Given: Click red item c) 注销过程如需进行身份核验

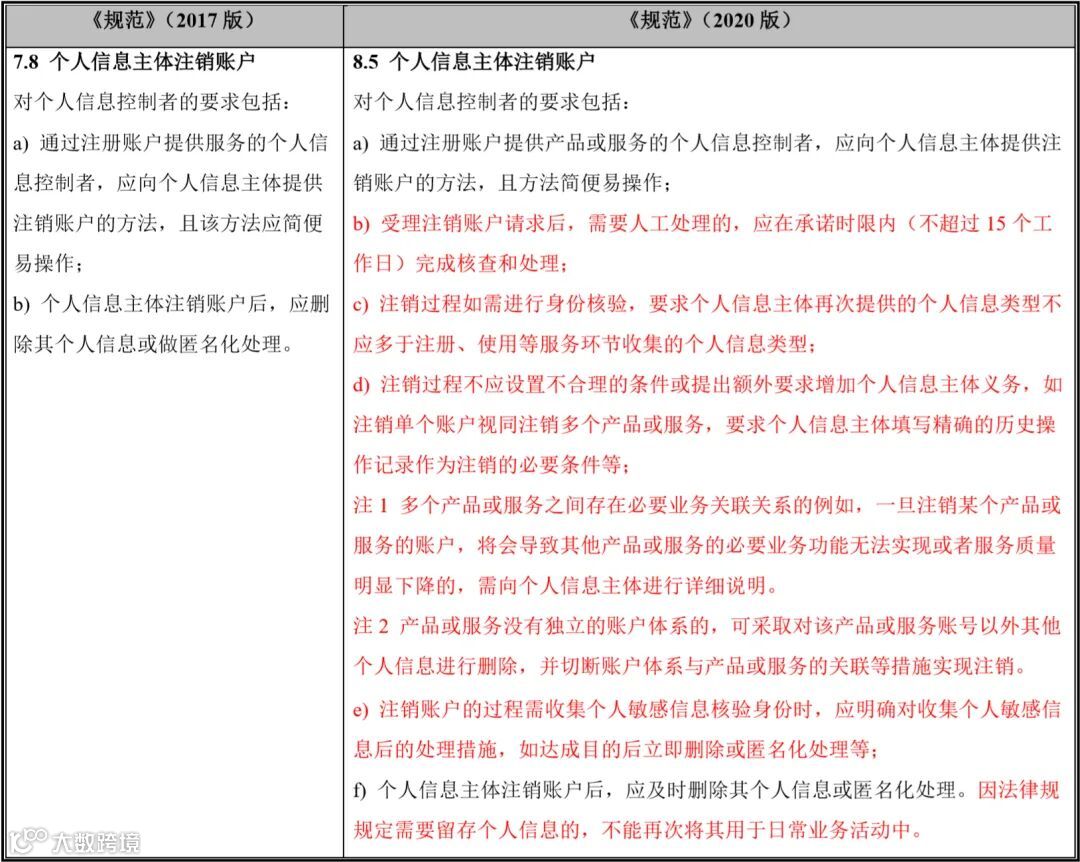Looking at the screenshot, I should tap(707, 303).
